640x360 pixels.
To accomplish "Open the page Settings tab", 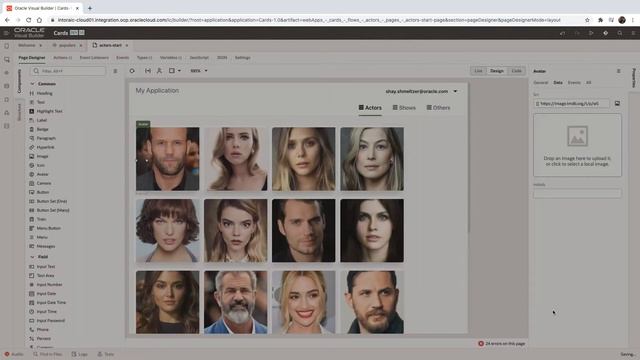I will 242,58.
